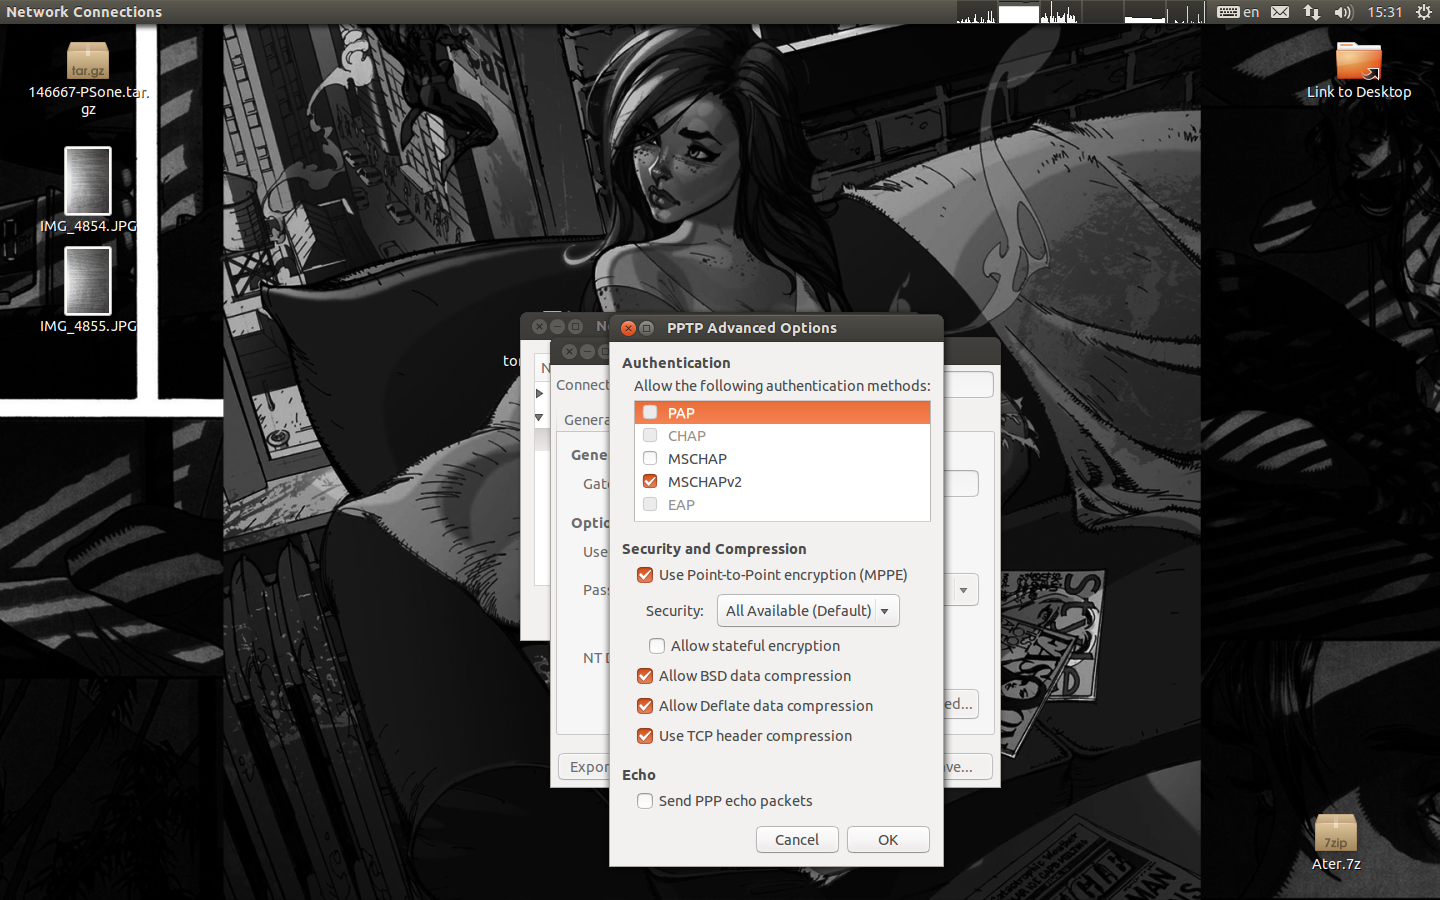Untick the MSCHAPv2 authentication checkbox

650,482
